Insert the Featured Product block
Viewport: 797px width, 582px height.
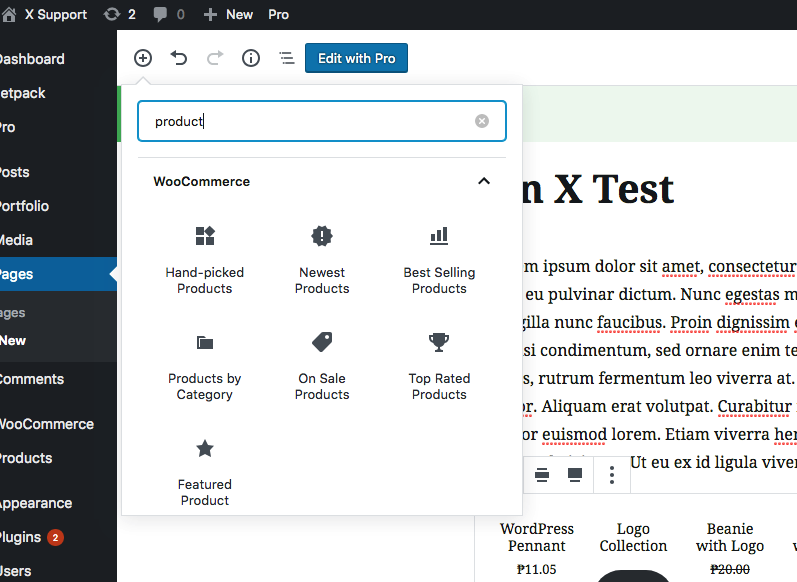[205, 472]
